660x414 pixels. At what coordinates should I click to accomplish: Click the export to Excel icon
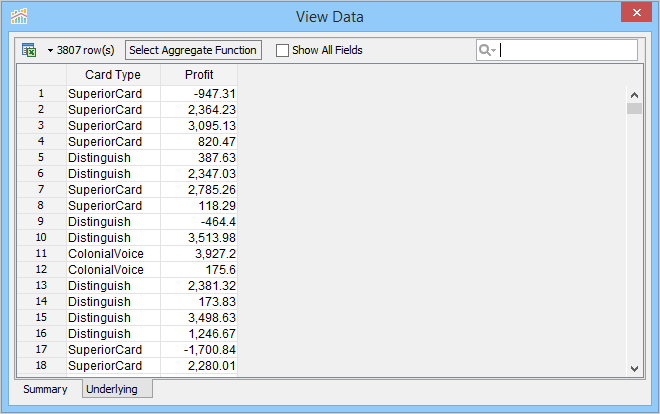29,50
